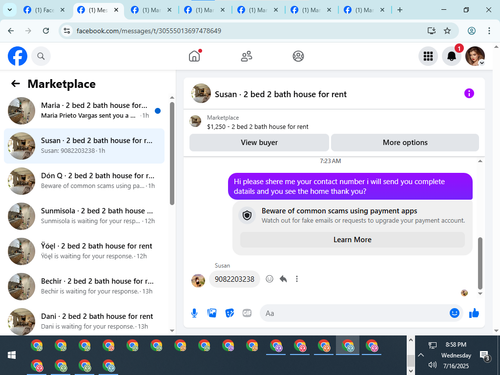Image resolution: width=500 pixels, height=375 pixels.
Task: Close the active Messenger browser tab
Action: pos(116,10)
